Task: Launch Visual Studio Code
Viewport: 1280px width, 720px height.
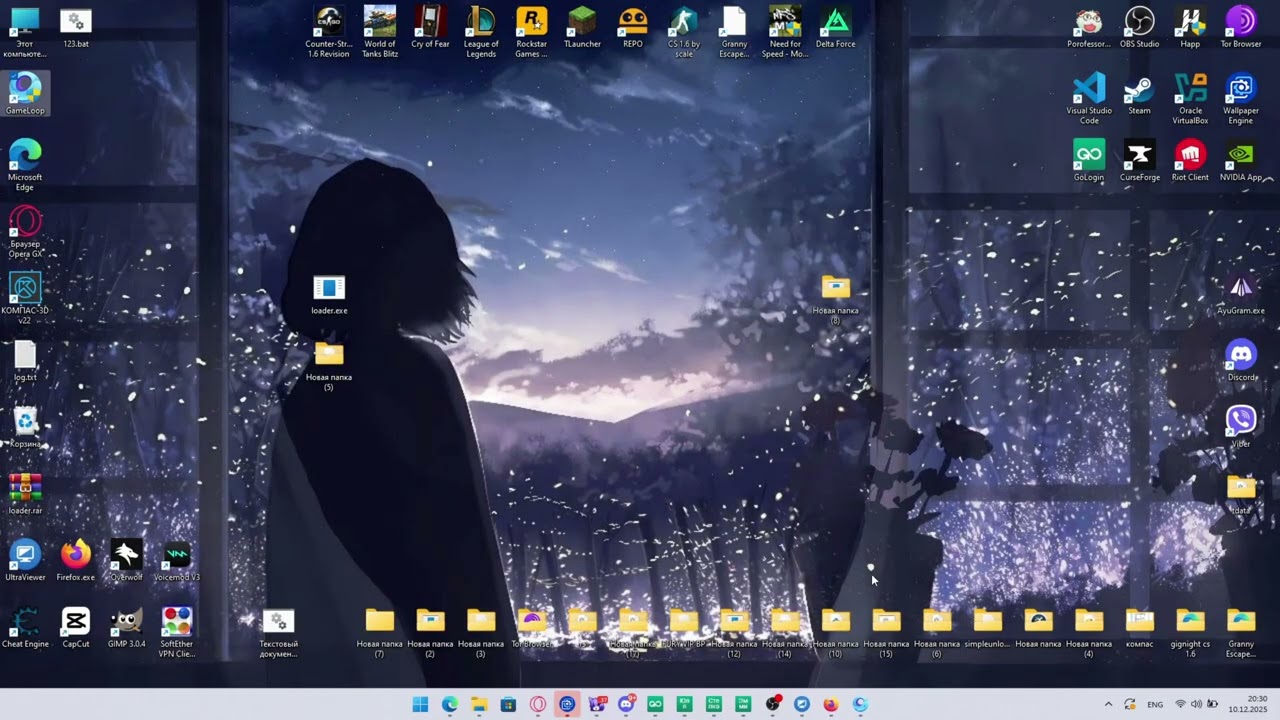Action: (1089, 99)
